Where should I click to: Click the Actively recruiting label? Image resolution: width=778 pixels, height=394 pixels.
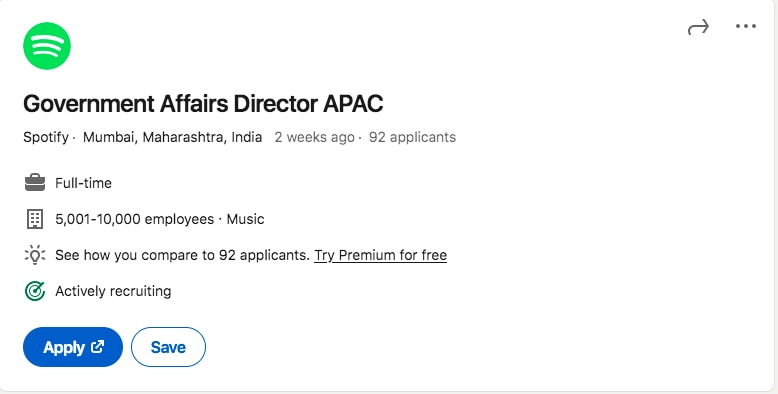point(113,291)
